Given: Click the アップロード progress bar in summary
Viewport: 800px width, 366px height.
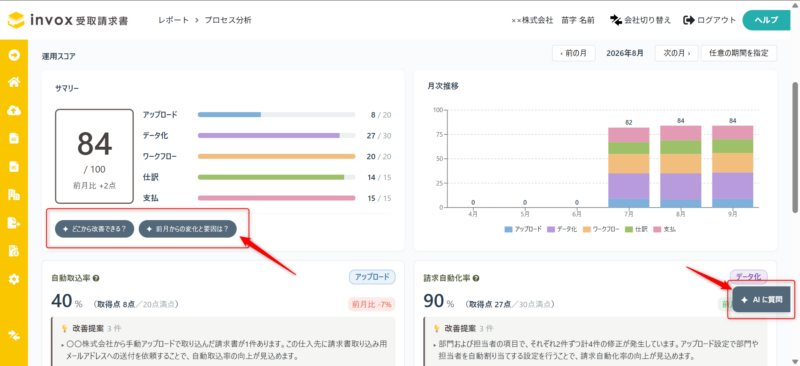Looking at the screenshot, I should pyautogui.click(x=277, y=115).
